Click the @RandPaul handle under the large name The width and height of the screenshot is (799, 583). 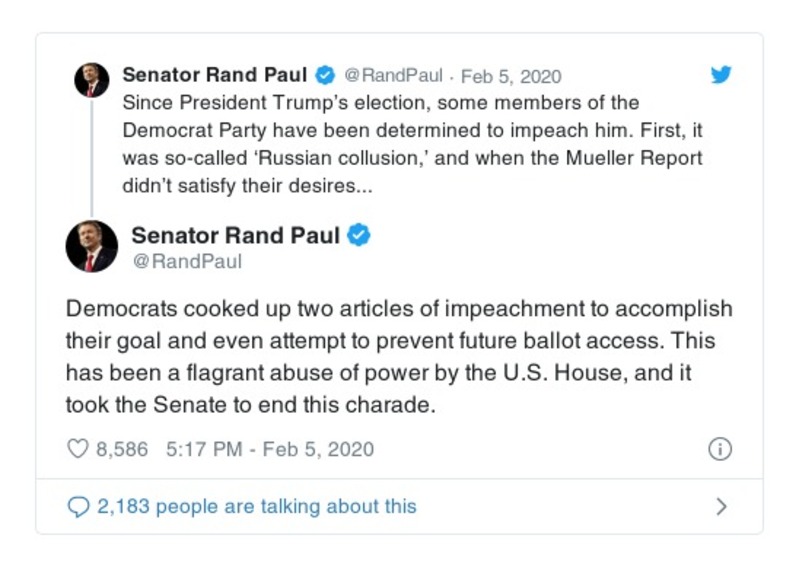187,262
